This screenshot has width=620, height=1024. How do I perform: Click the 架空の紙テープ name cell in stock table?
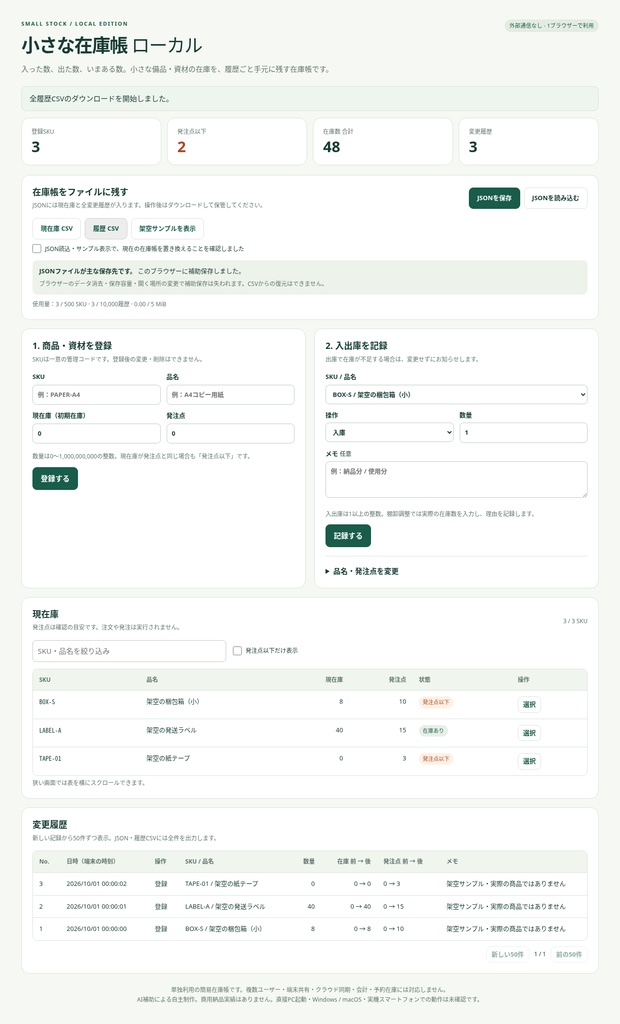(x=168, y=758)
